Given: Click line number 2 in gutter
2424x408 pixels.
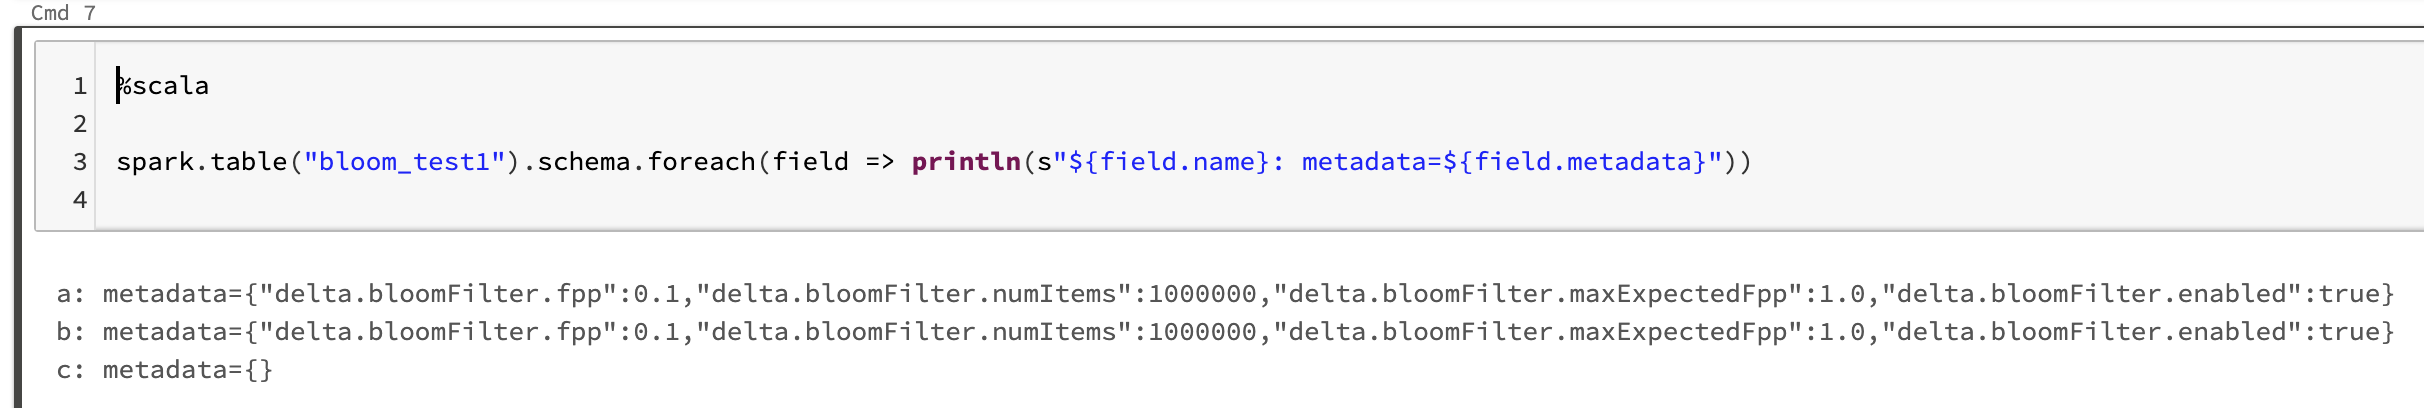Looking at the screenshot, I should 80,124.
